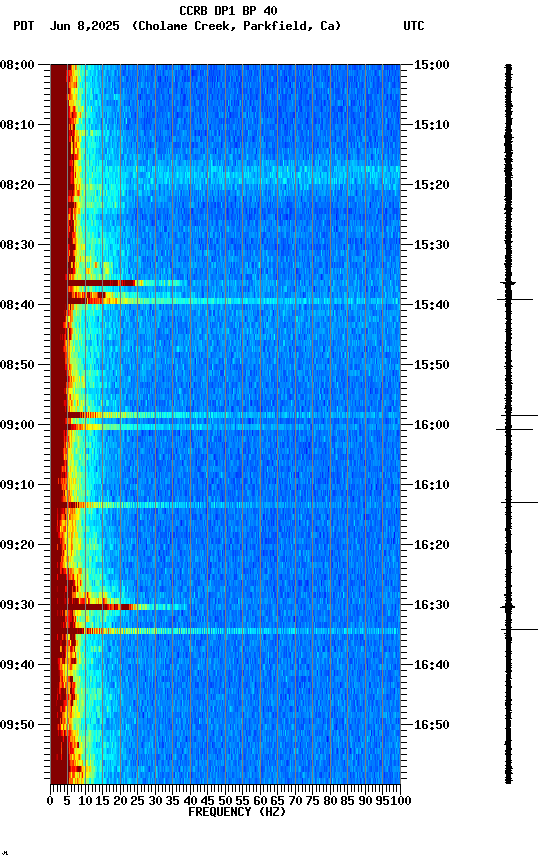552x864 pixels.
Task: Click the '09:20' PDT time label
Action: (x=17, y=545)
